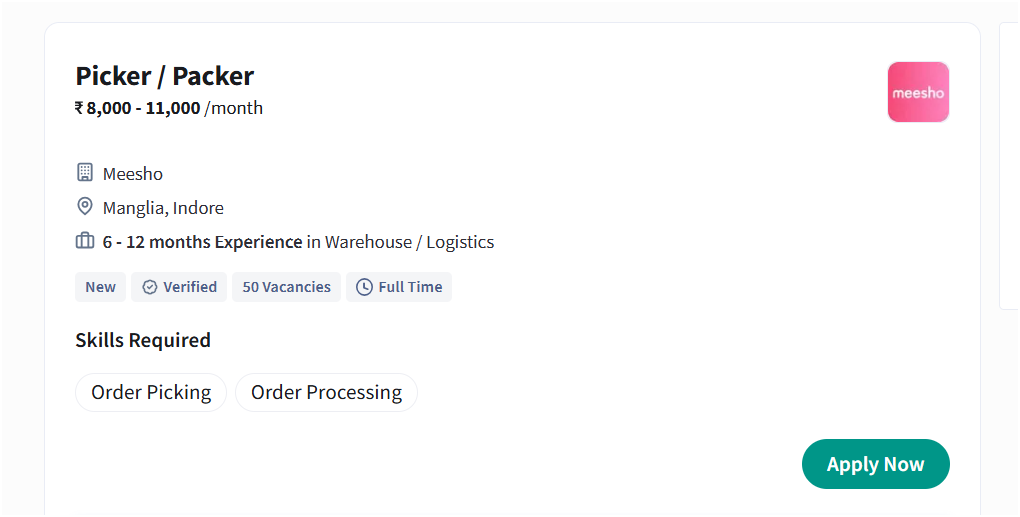The image size is (1020, 517).
Task: Click the briefcase experience icon
Action: [85, 241]
